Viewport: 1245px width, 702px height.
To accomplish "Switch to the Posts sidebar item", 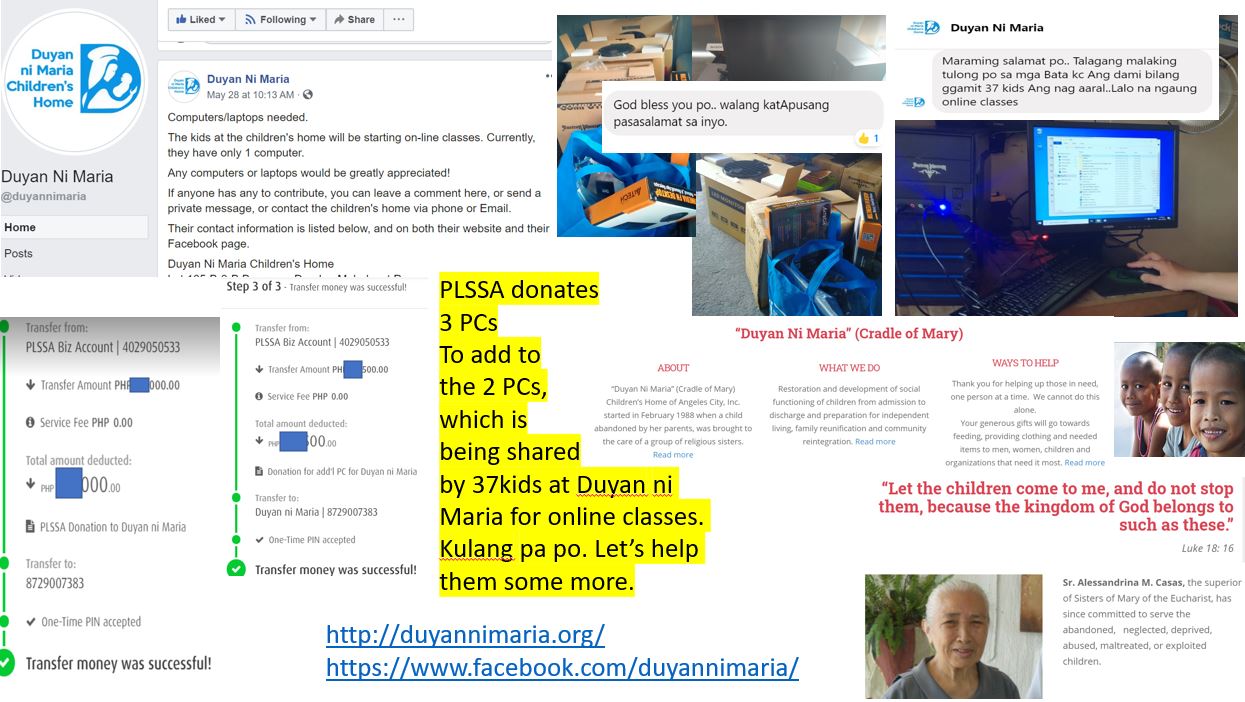I will pyautogui.click(x=18, y=253).
